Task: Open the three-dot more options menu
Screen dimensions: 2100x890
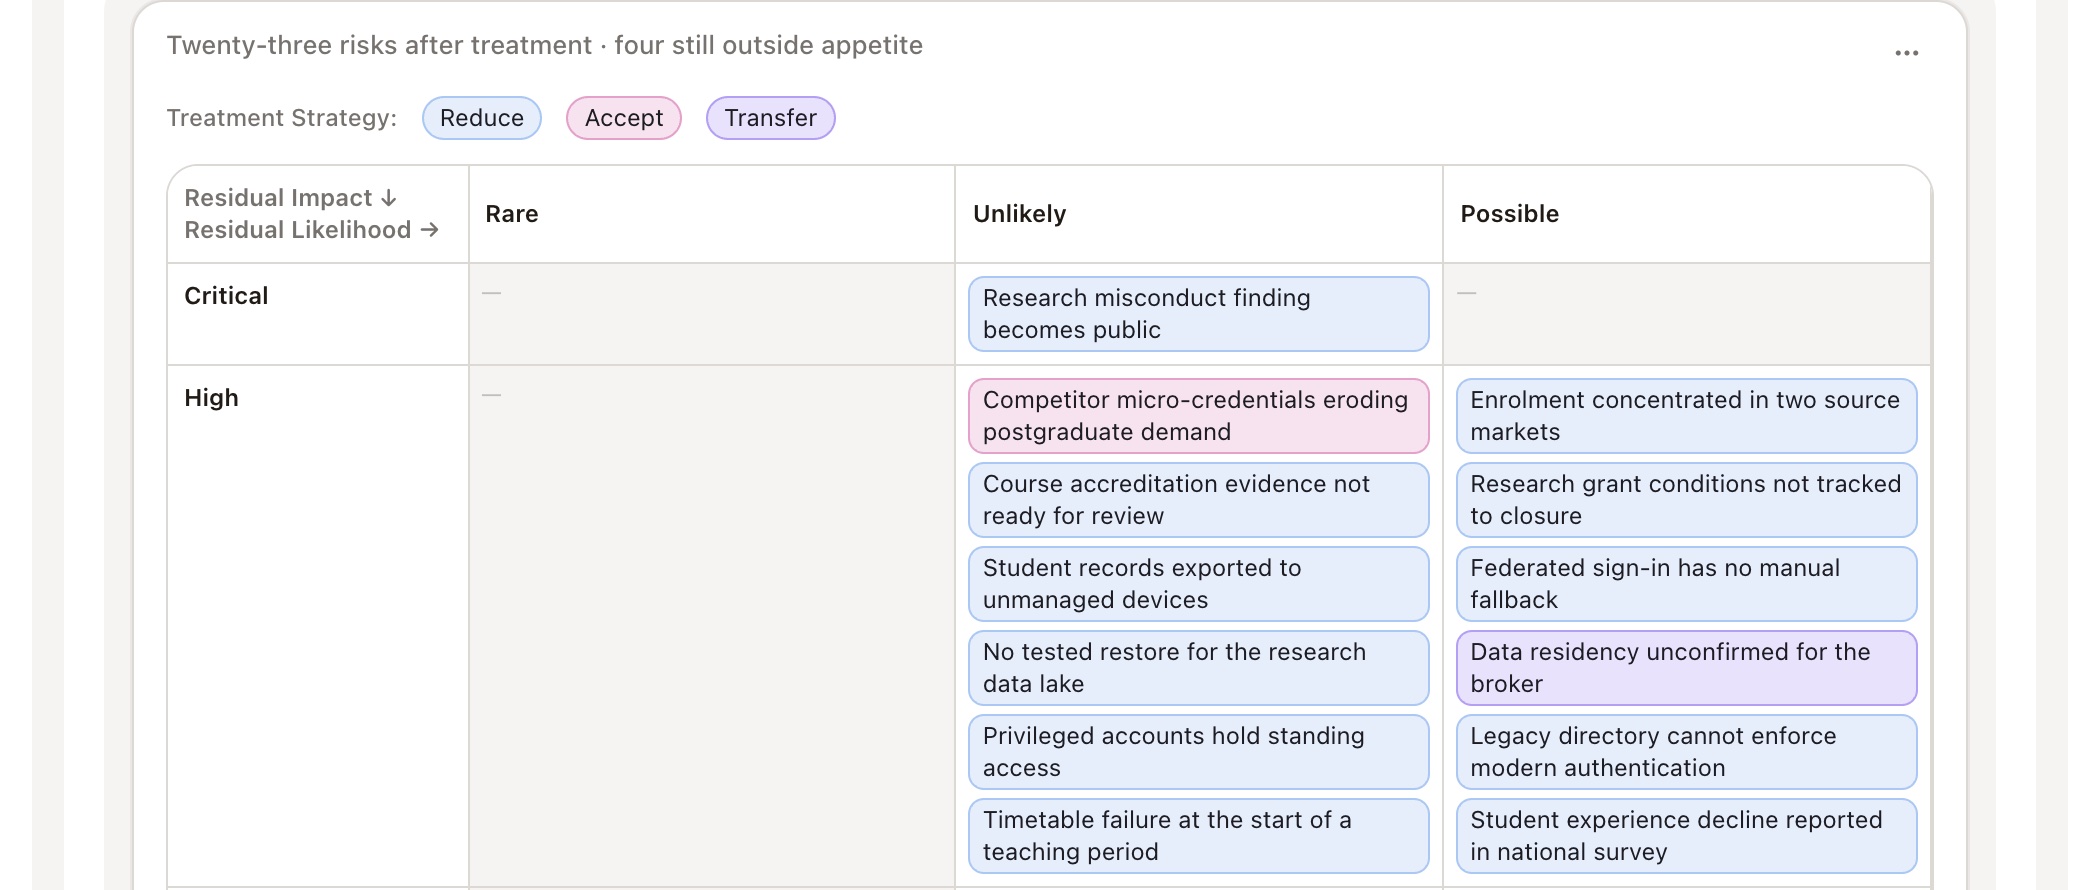Action: pos(1906,53)
